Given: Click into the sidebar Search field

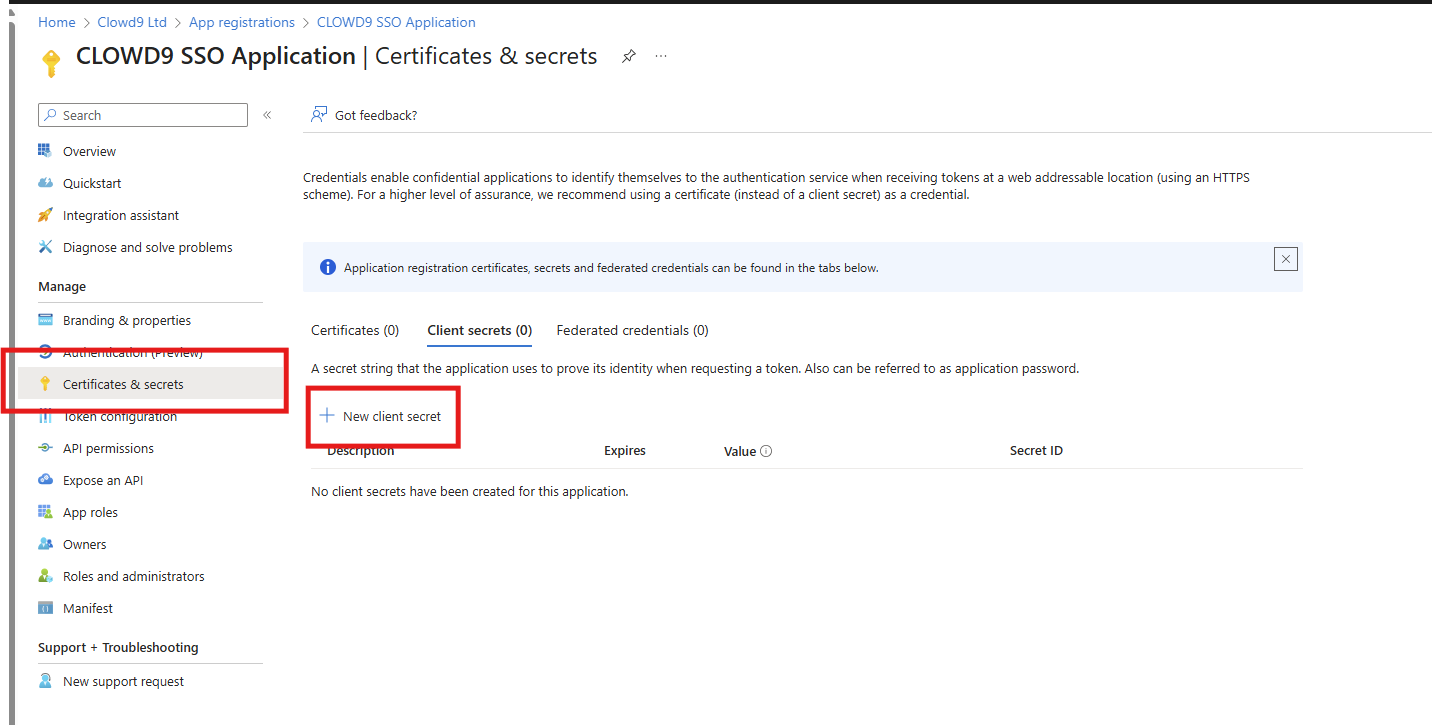Looking at the screenshot, I should (x=143, y=115).
